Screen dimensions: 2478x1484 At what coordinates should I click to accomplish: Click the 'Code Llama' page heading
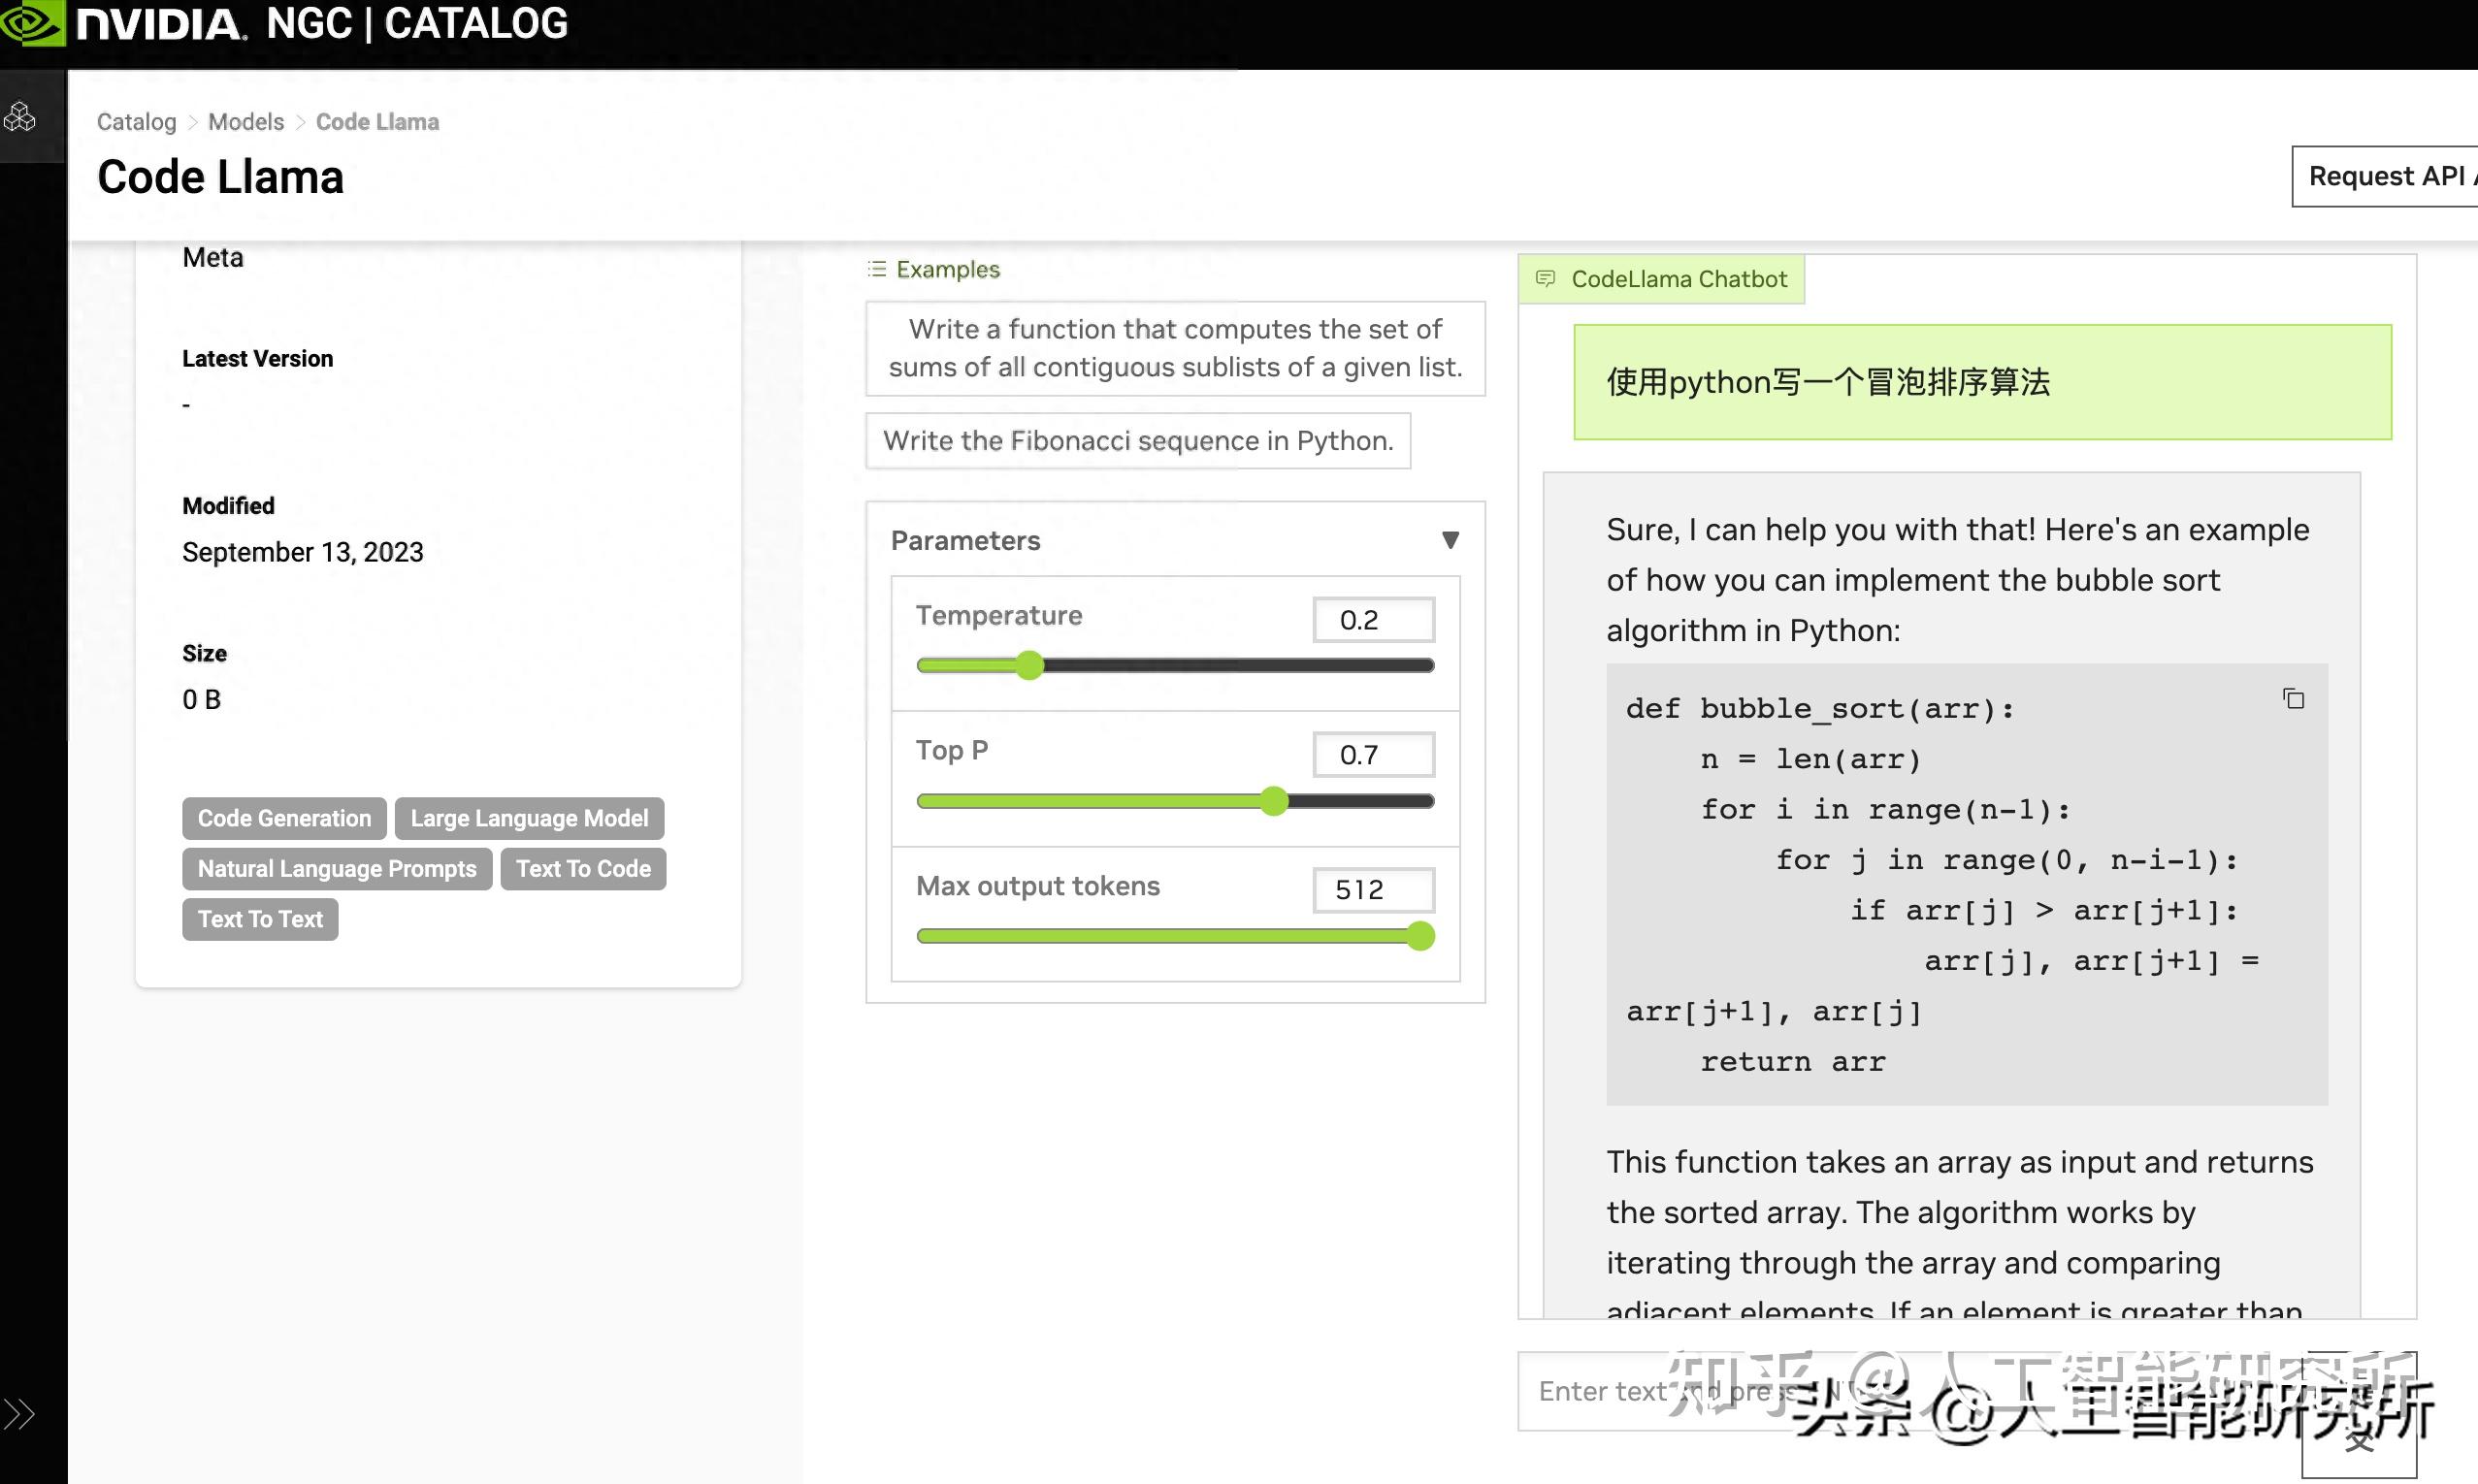(x=220, y=177)
